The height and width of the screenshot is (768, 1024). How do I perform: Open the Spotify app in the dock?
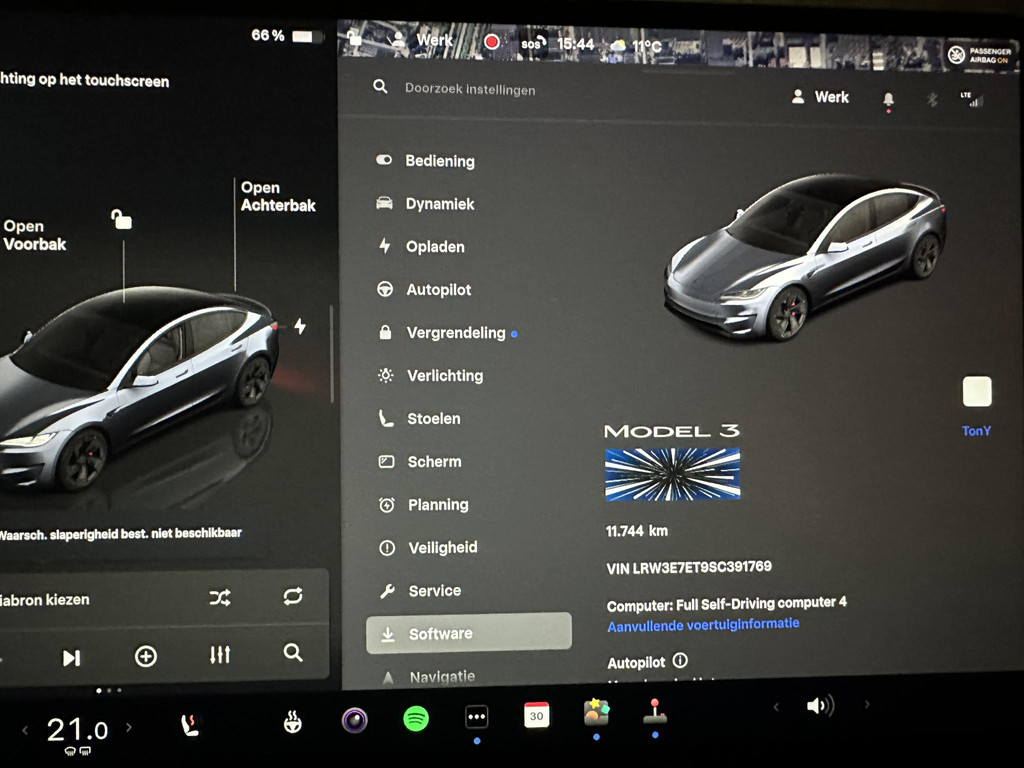pyautogui.click(x=416, y=718)
